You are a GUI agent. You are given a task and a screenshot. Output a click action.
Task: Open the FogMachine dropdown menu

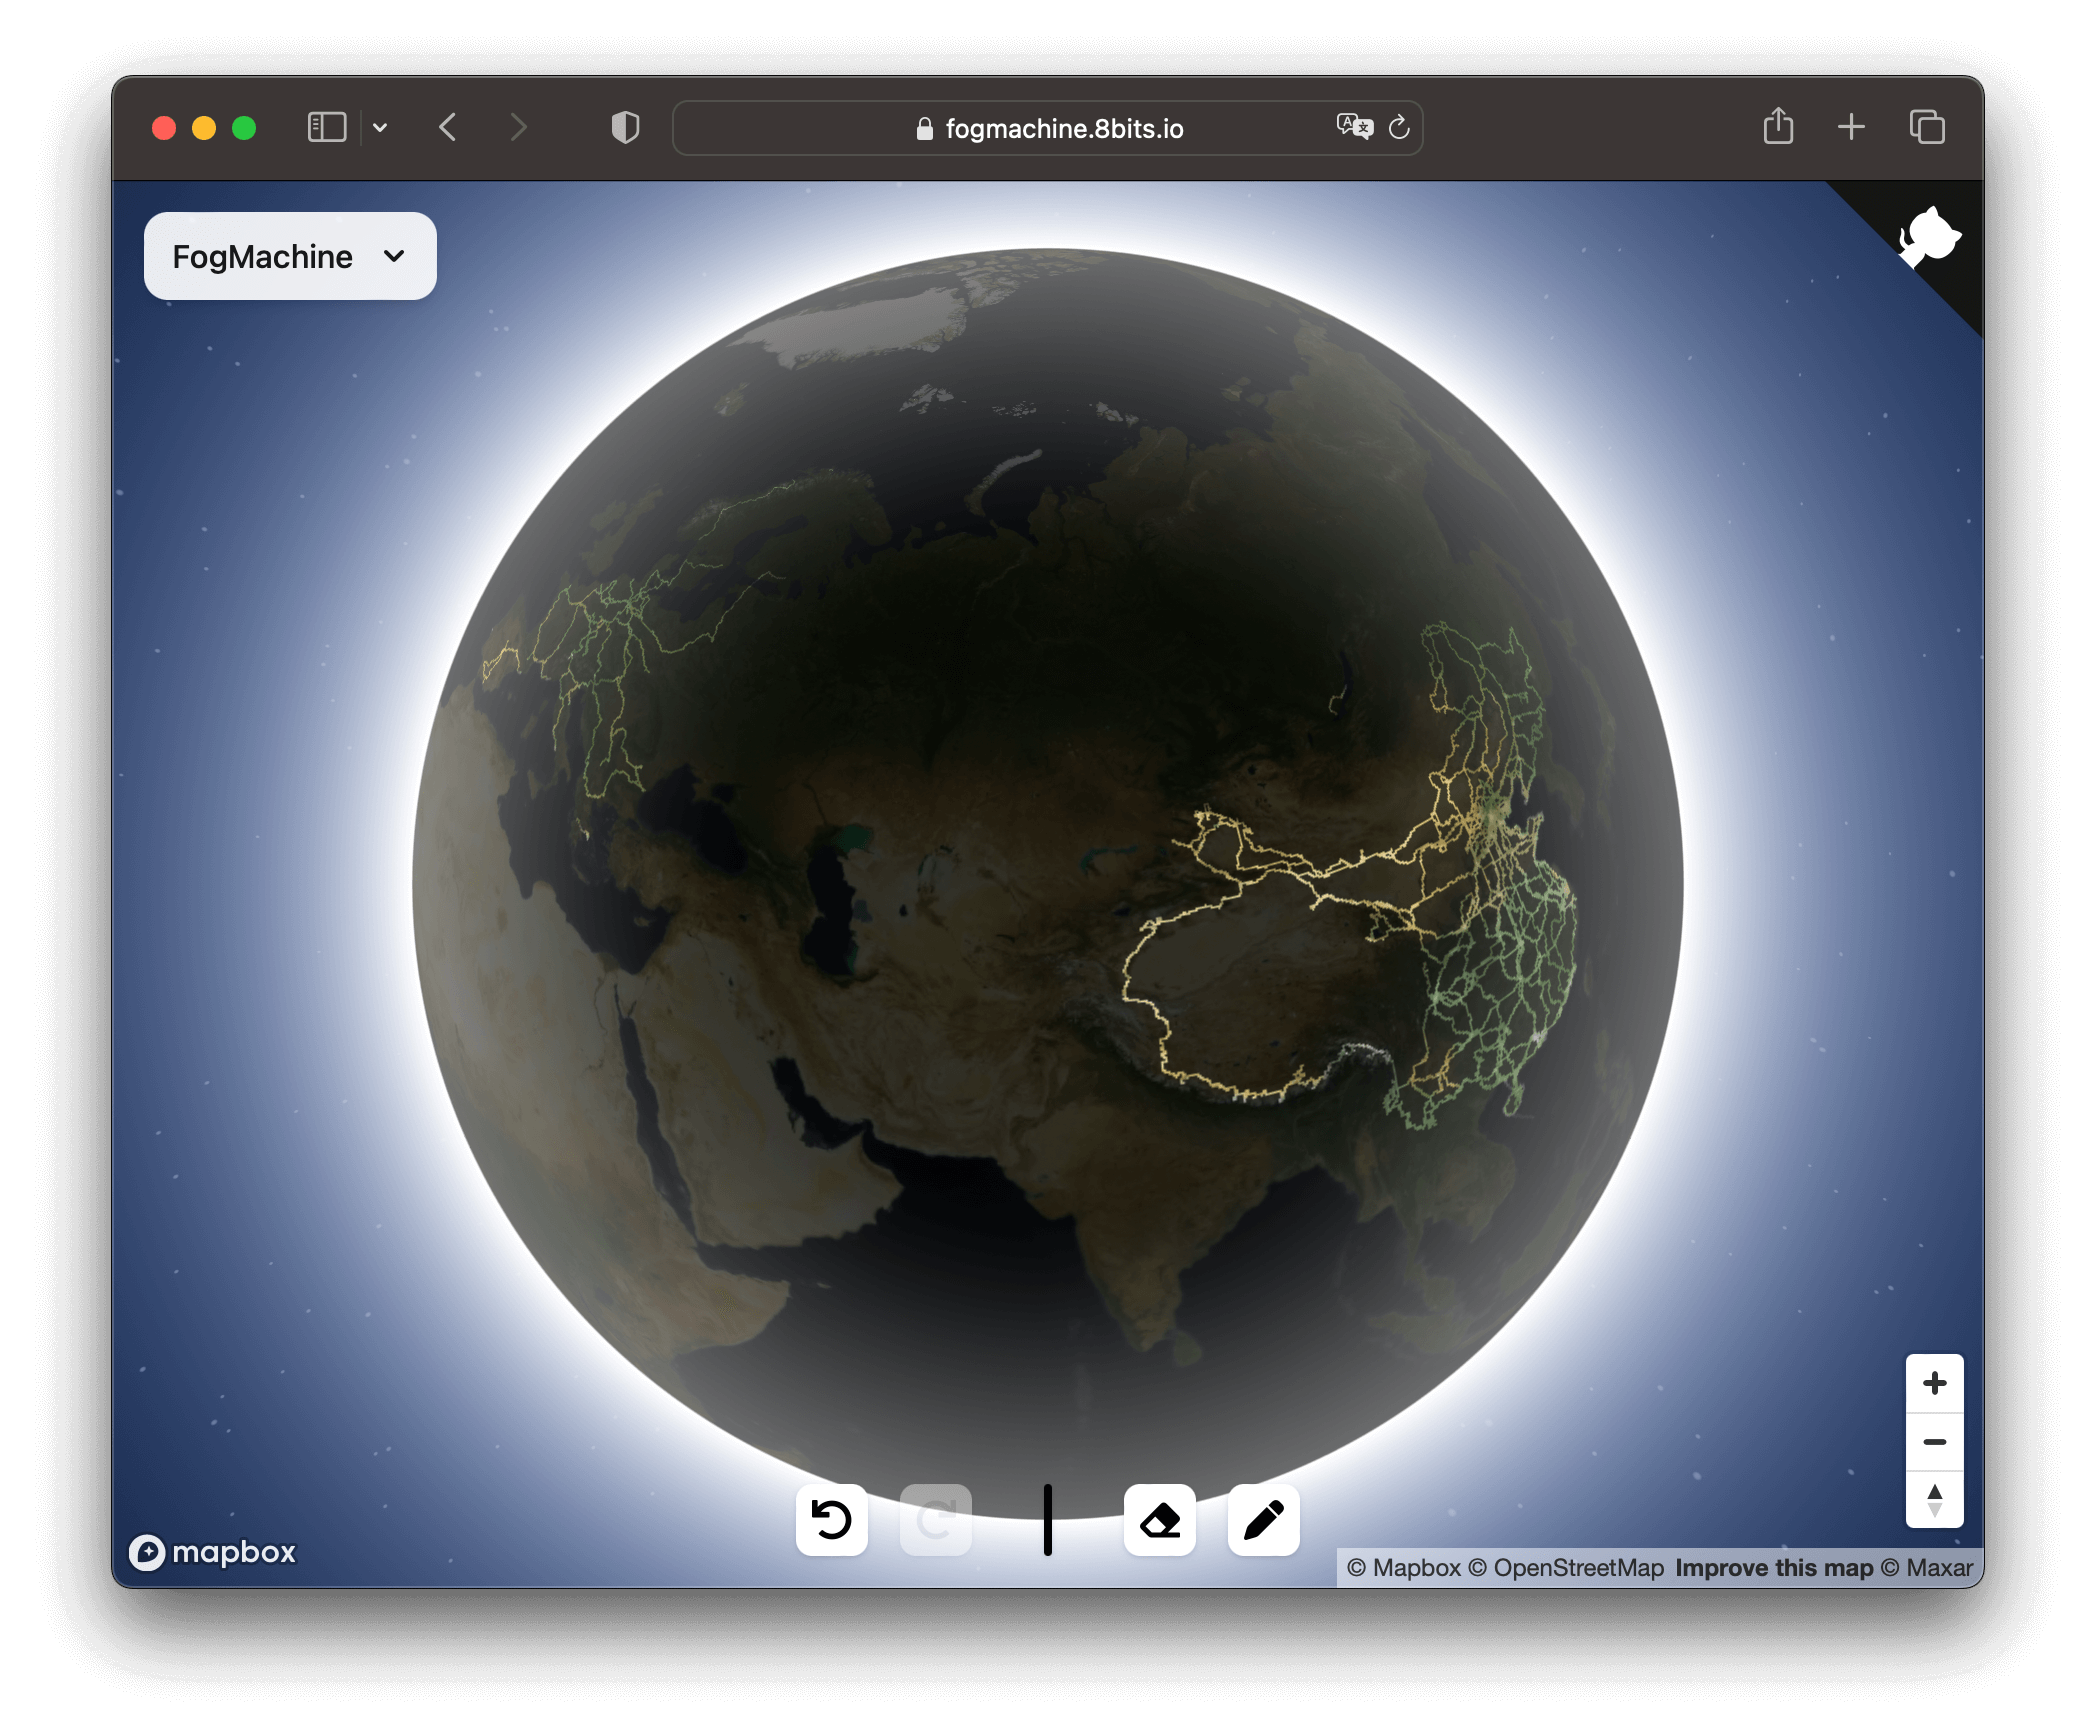click(x=290, y=256)
